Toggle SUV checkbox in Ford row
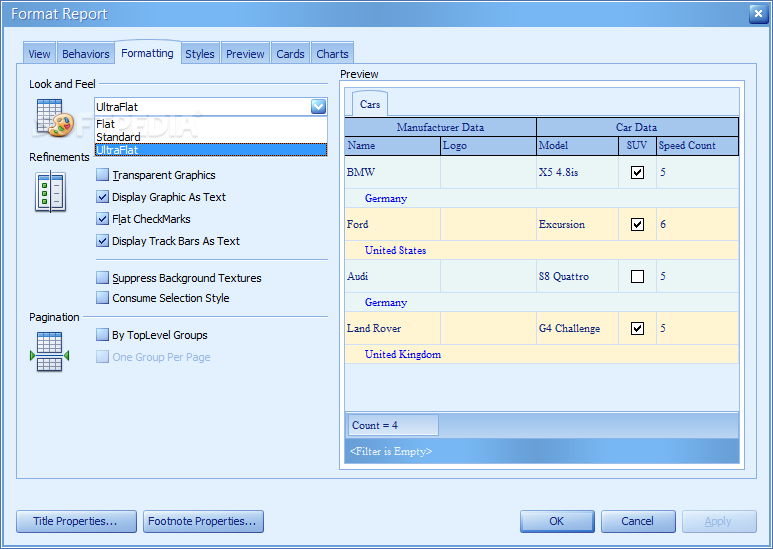The height and width of the screenshot is (549, 773). point(637,224)
